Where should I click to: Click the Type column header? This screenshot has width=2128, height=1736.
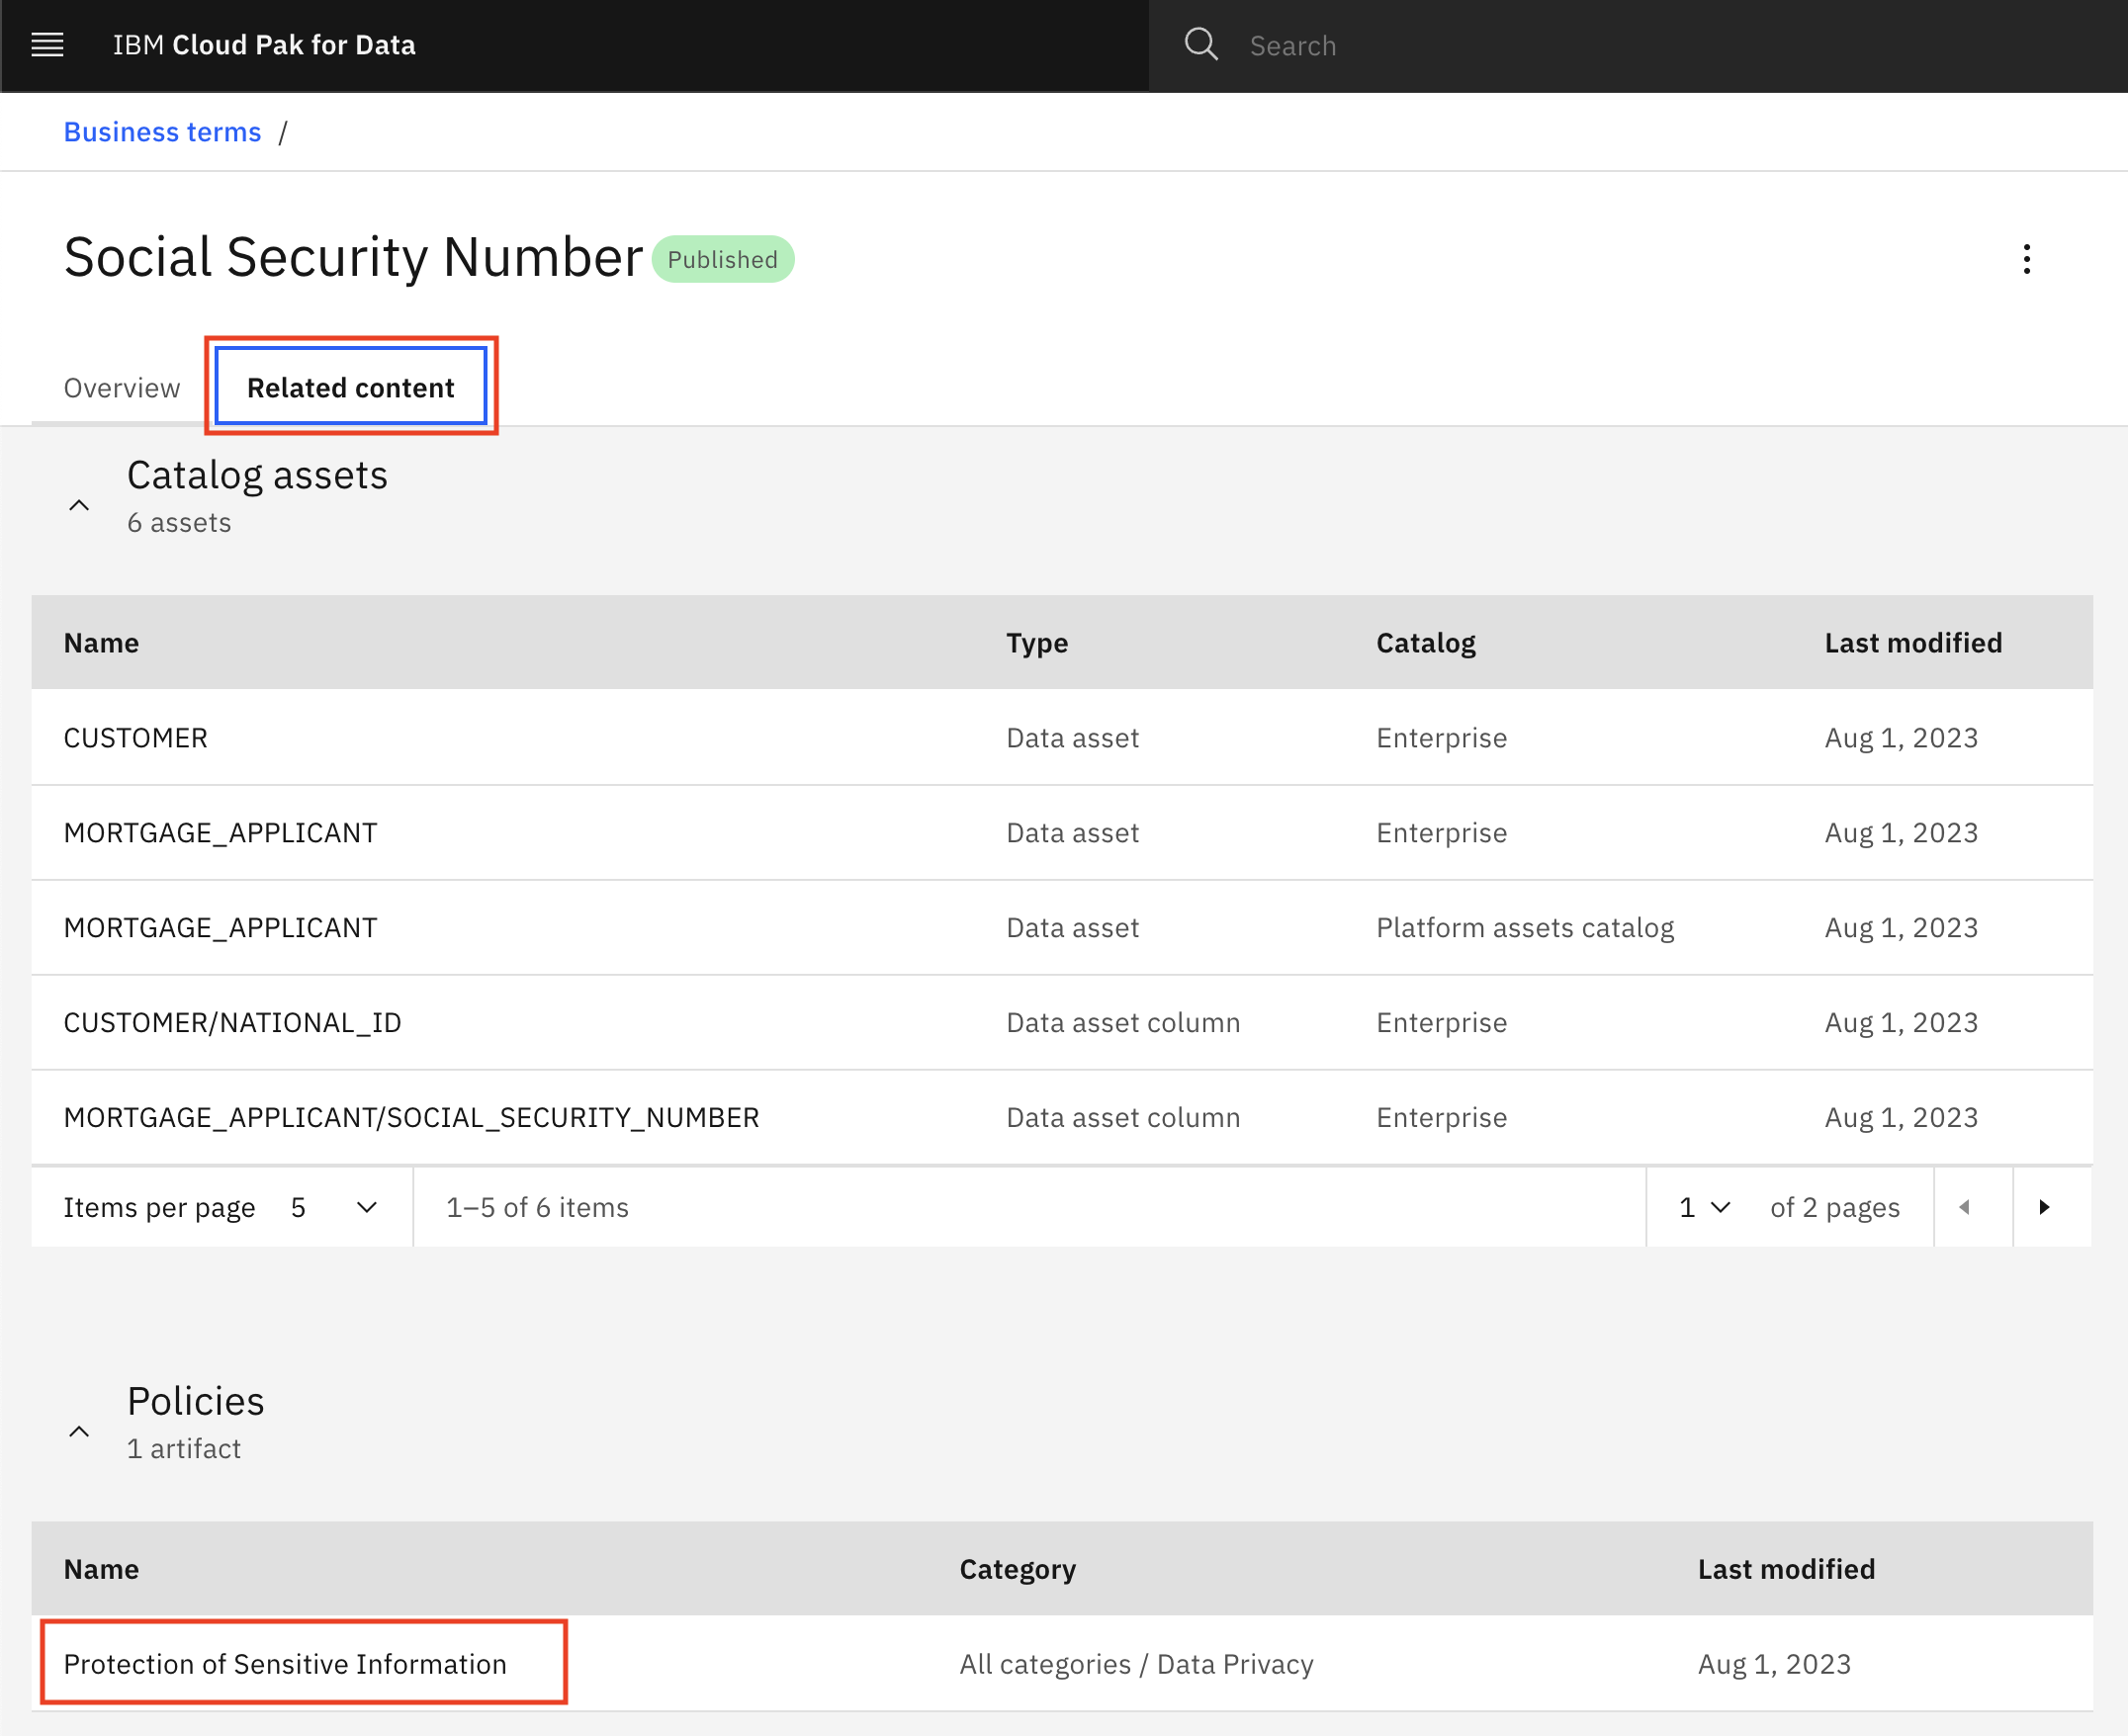point(1037,643)
